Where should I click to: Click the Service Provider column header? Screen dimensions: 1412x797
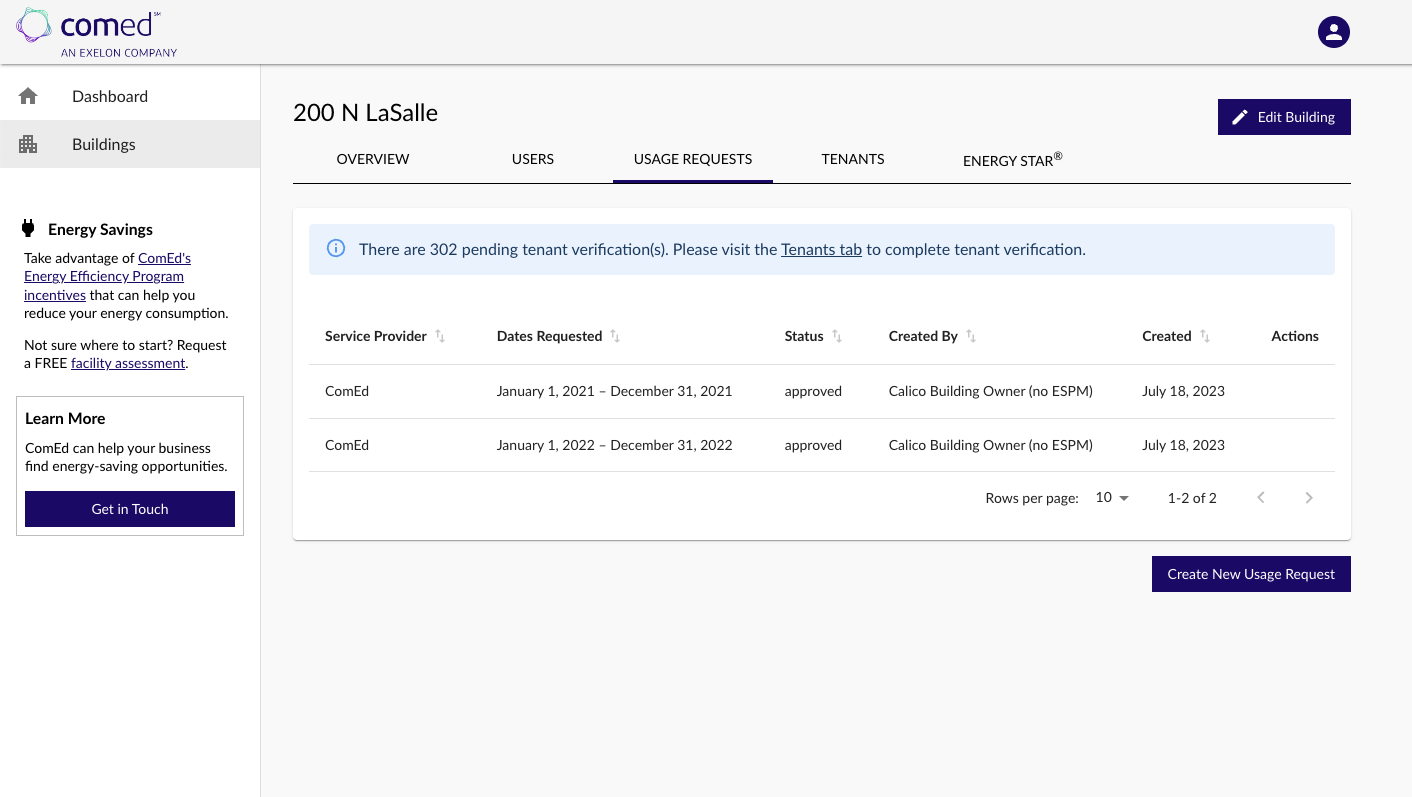point(376,336)
